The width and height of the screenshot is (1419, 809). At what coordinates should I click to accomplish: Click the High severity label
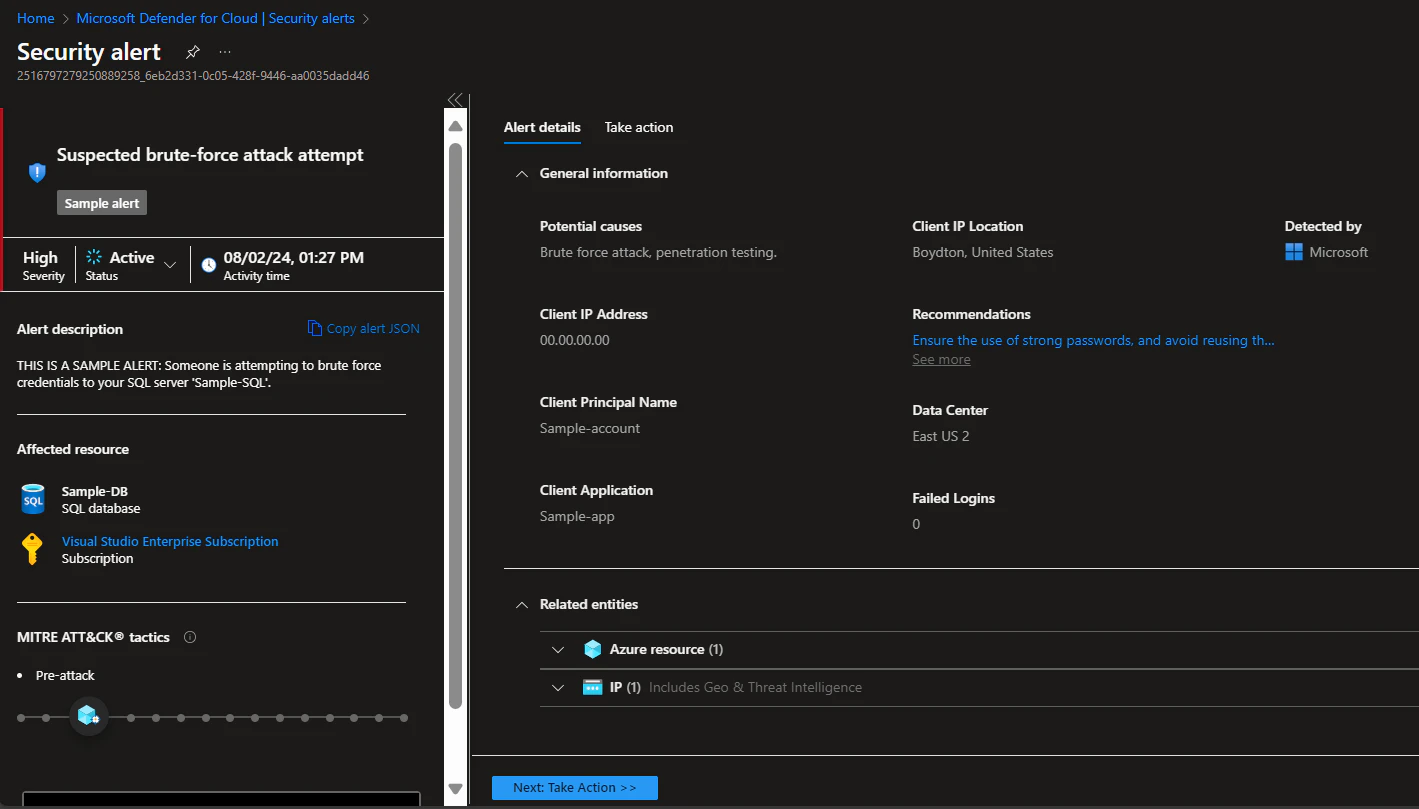coord(41,257)
